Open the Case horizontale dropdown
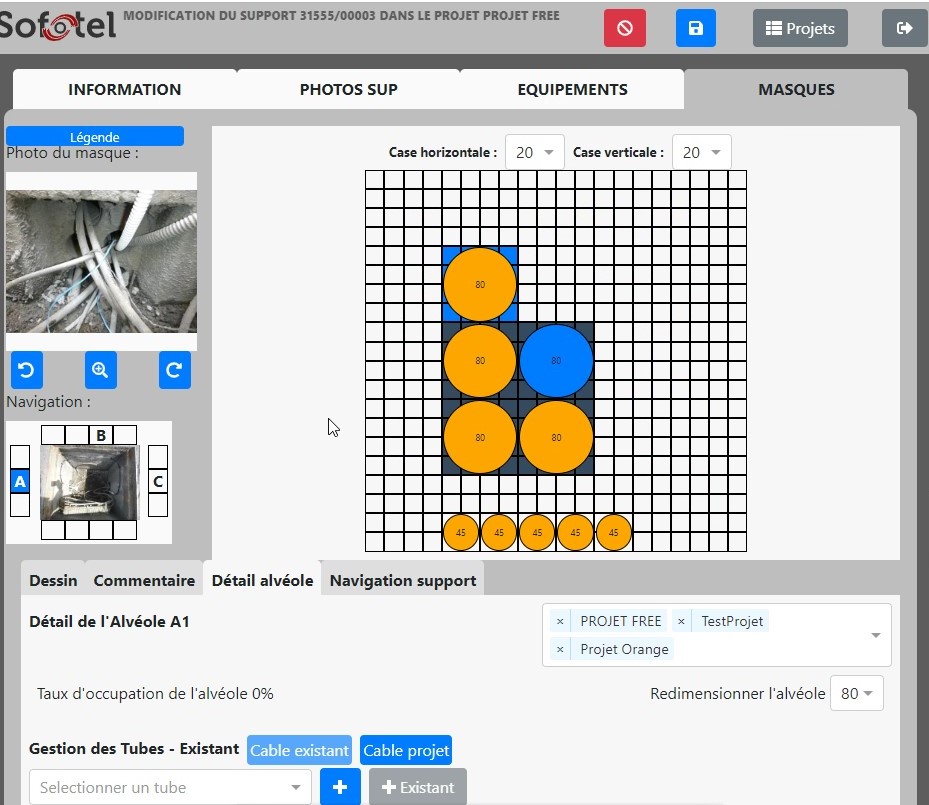Viewport: 929px width, 805px height. 534,152
